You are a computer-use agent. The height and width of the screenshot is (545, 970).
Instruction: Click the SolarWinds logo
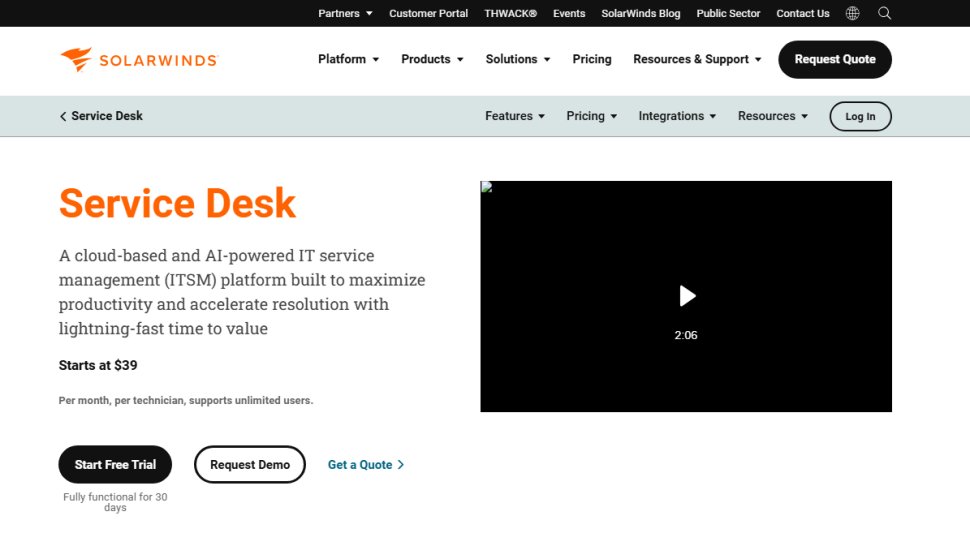coord(139,59)
